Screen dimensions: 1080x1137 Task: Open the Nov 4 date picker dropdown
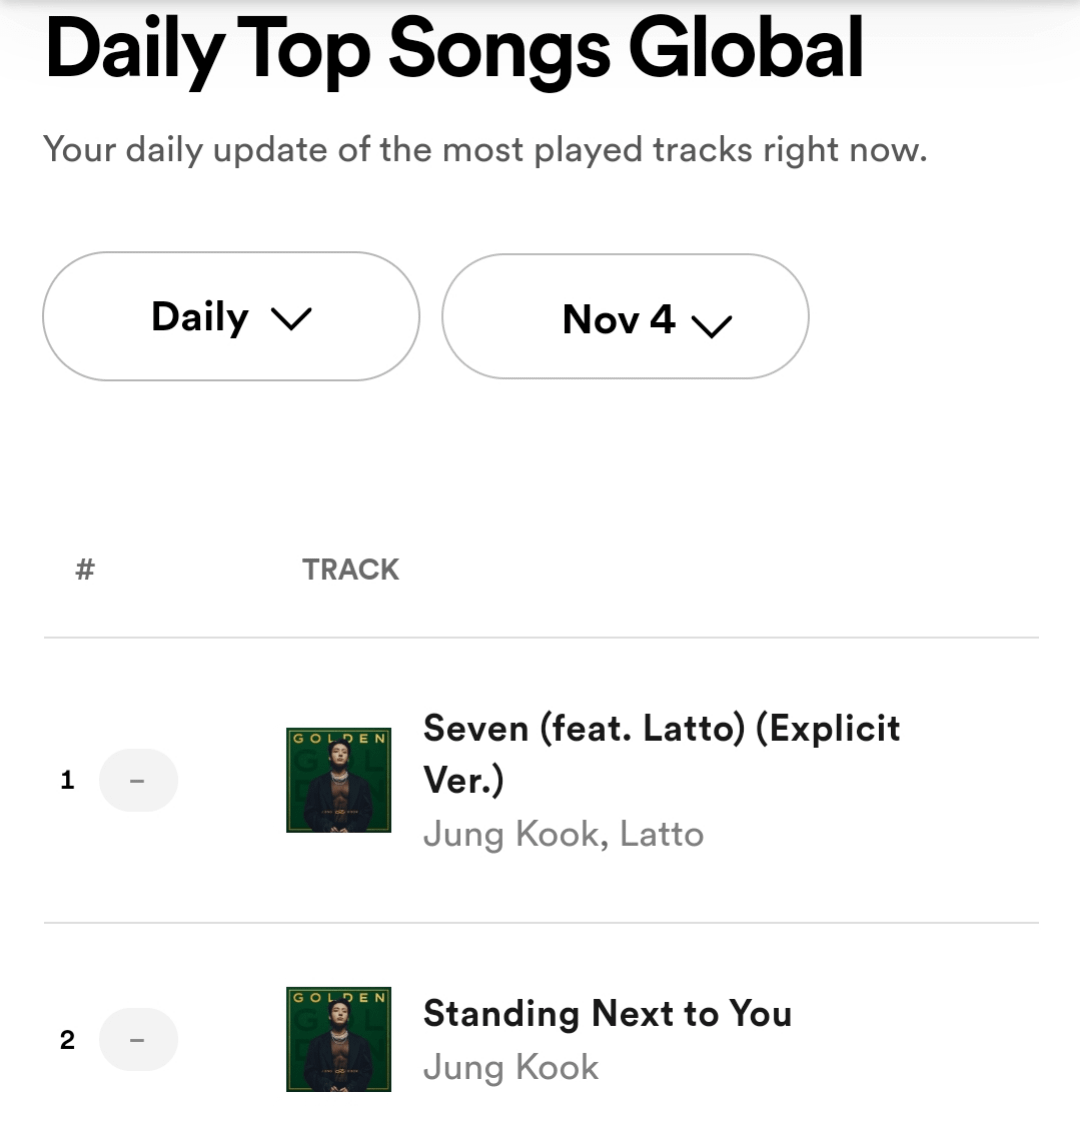625,317
